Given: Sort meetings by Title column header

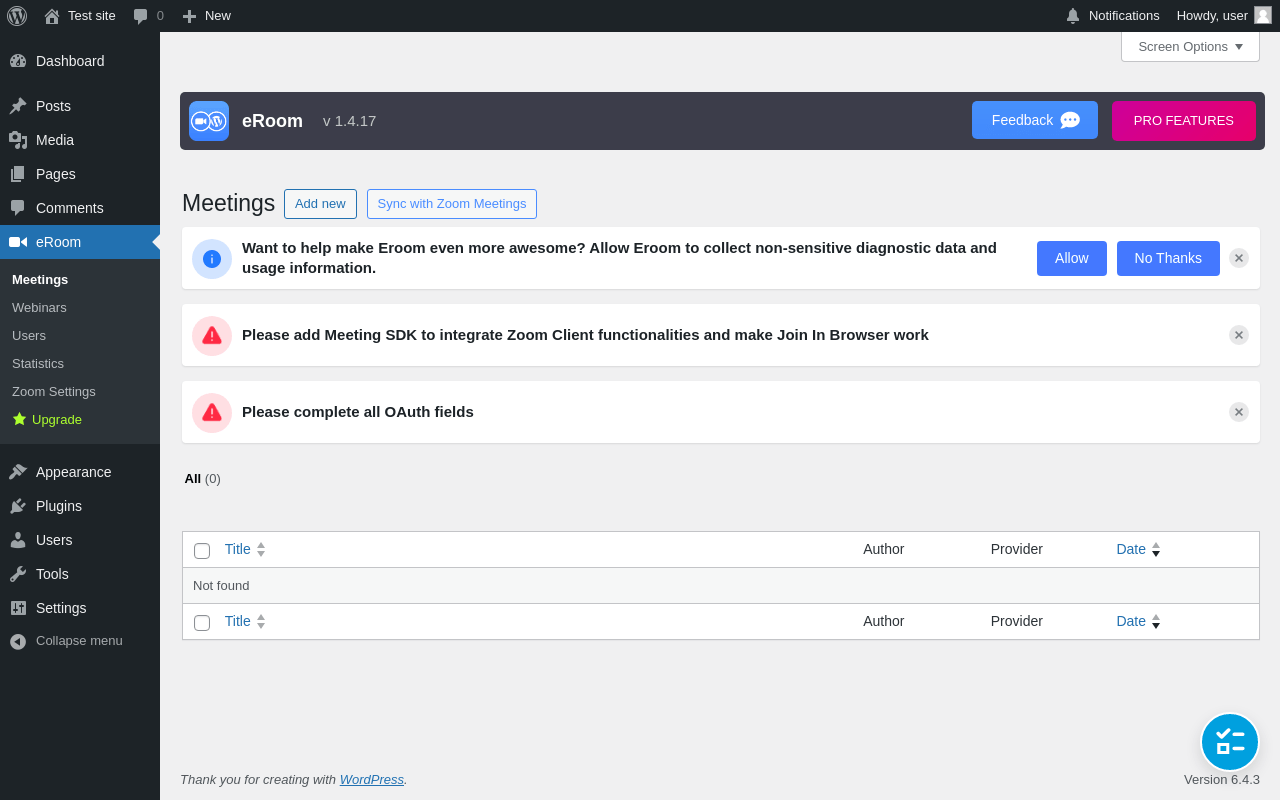Looking at the screenshot, I should click(x=238, y=549).
